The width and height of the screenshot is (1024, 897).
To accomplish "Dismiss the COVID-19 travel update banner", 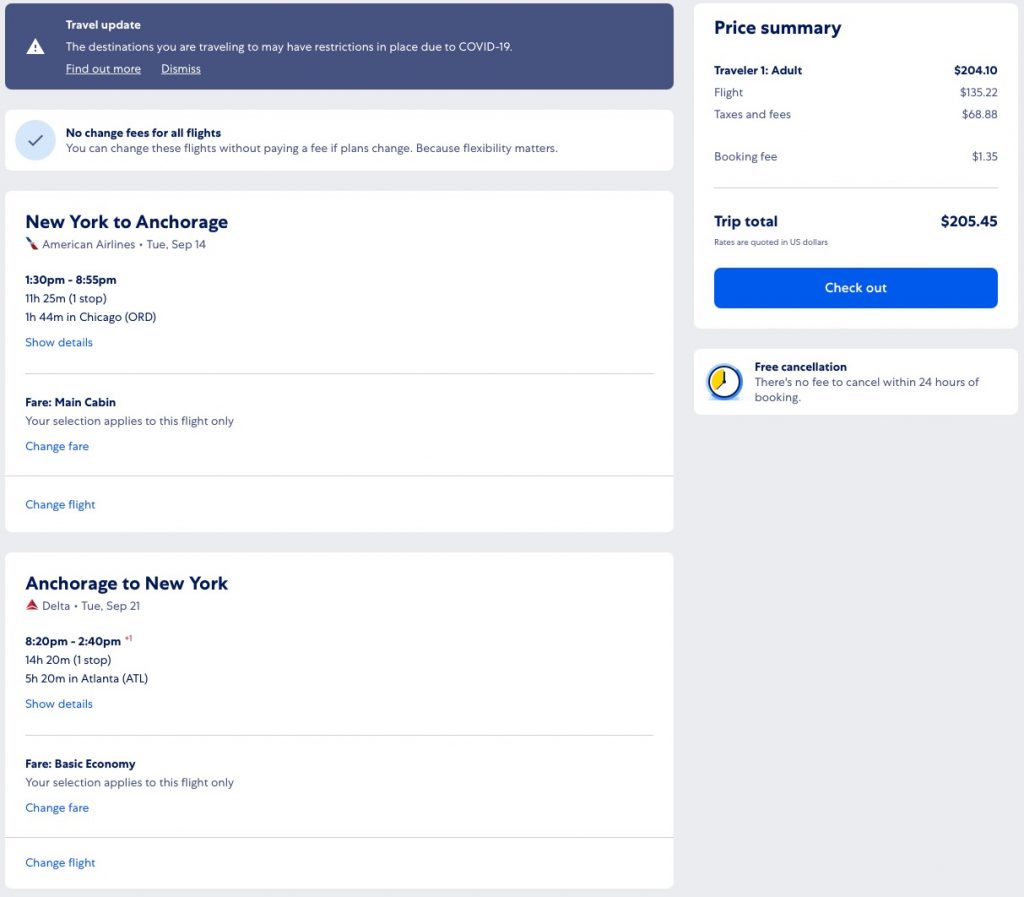I will pos(181,69).
